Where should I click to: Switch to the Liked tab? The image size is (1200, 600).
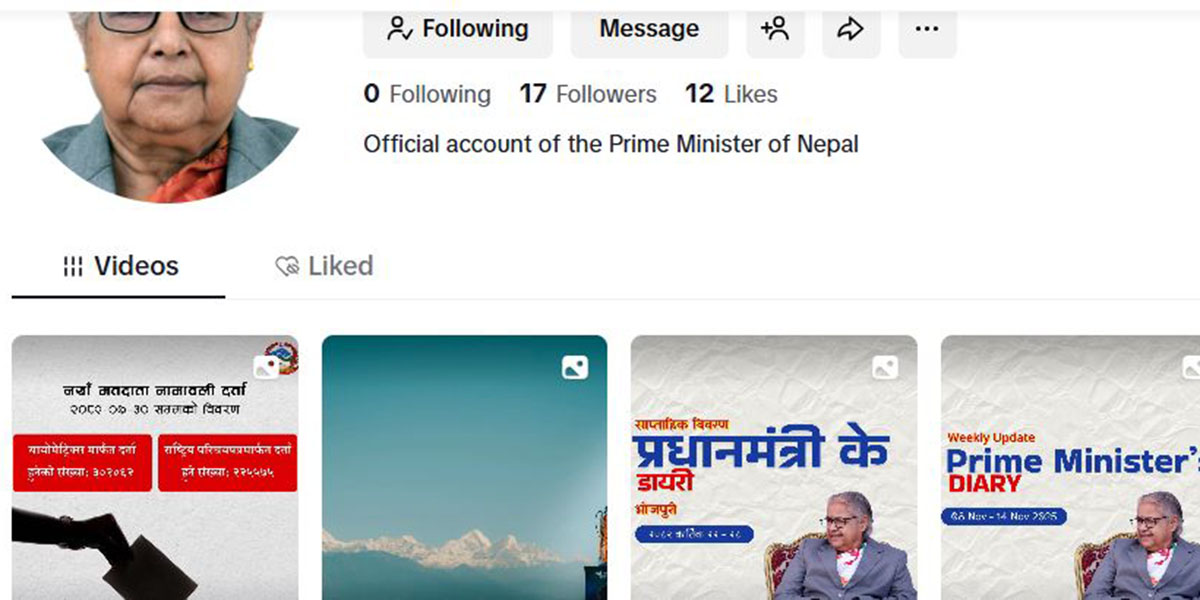tap(325, 266)
